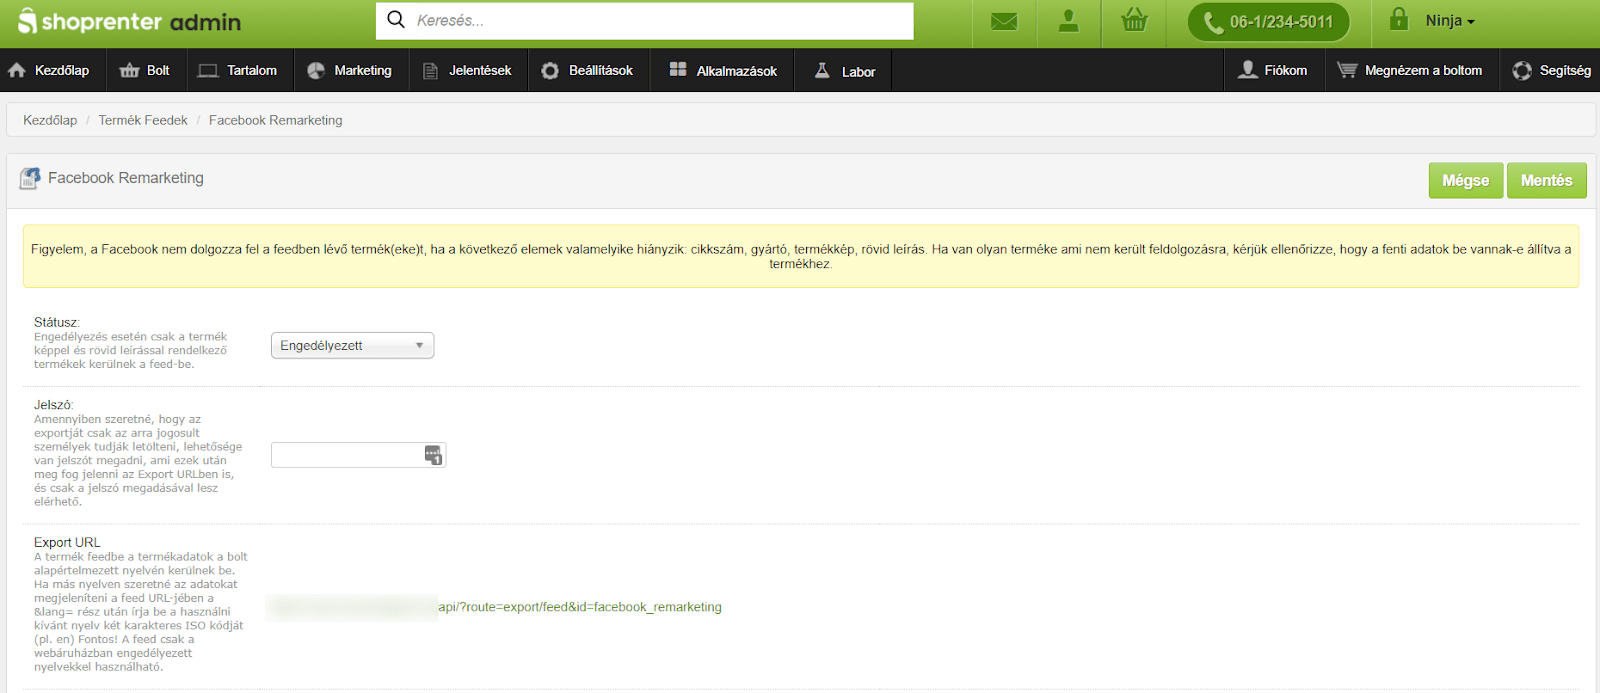
Task: Click the Tartalom monitor icon
Action: coord(208,70)
